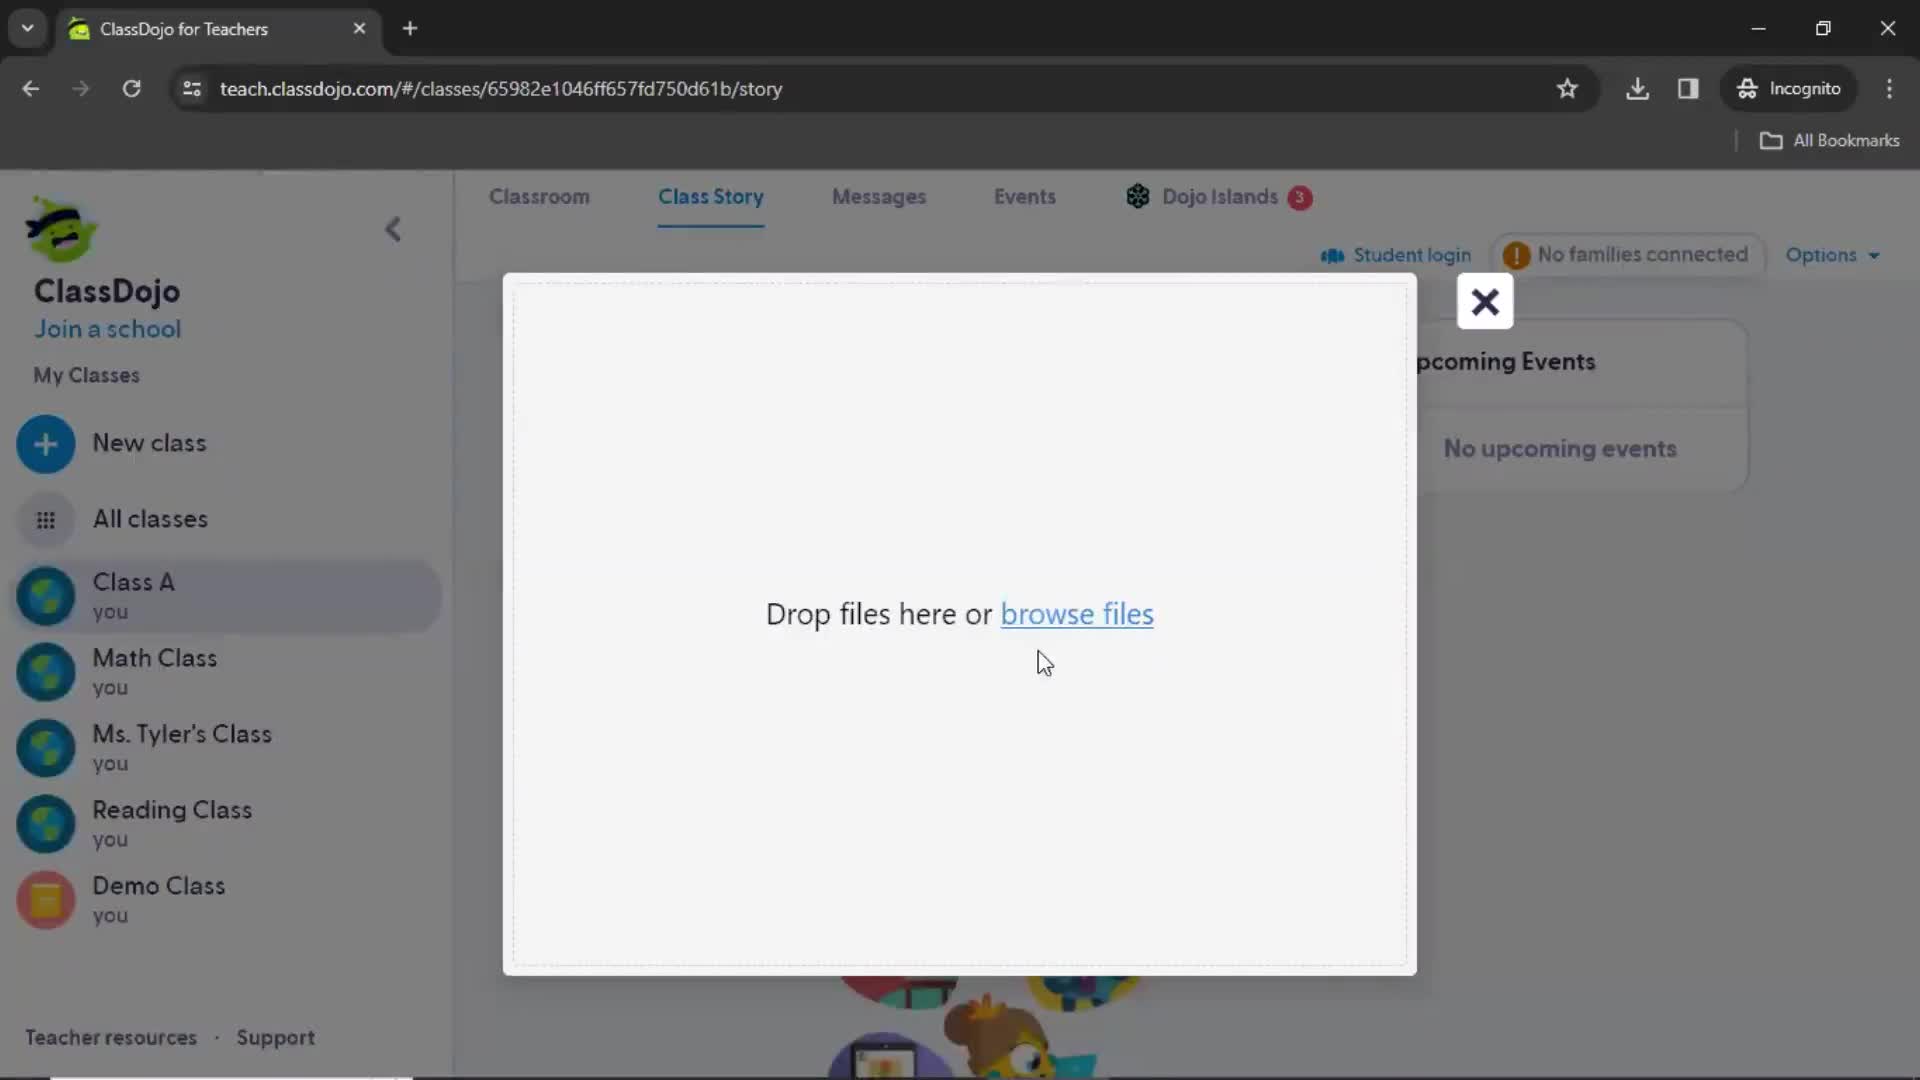Viewport: 1920px width, 1080px height.
Task: Click the Student login icon
Action: (x=1333, y=253)
